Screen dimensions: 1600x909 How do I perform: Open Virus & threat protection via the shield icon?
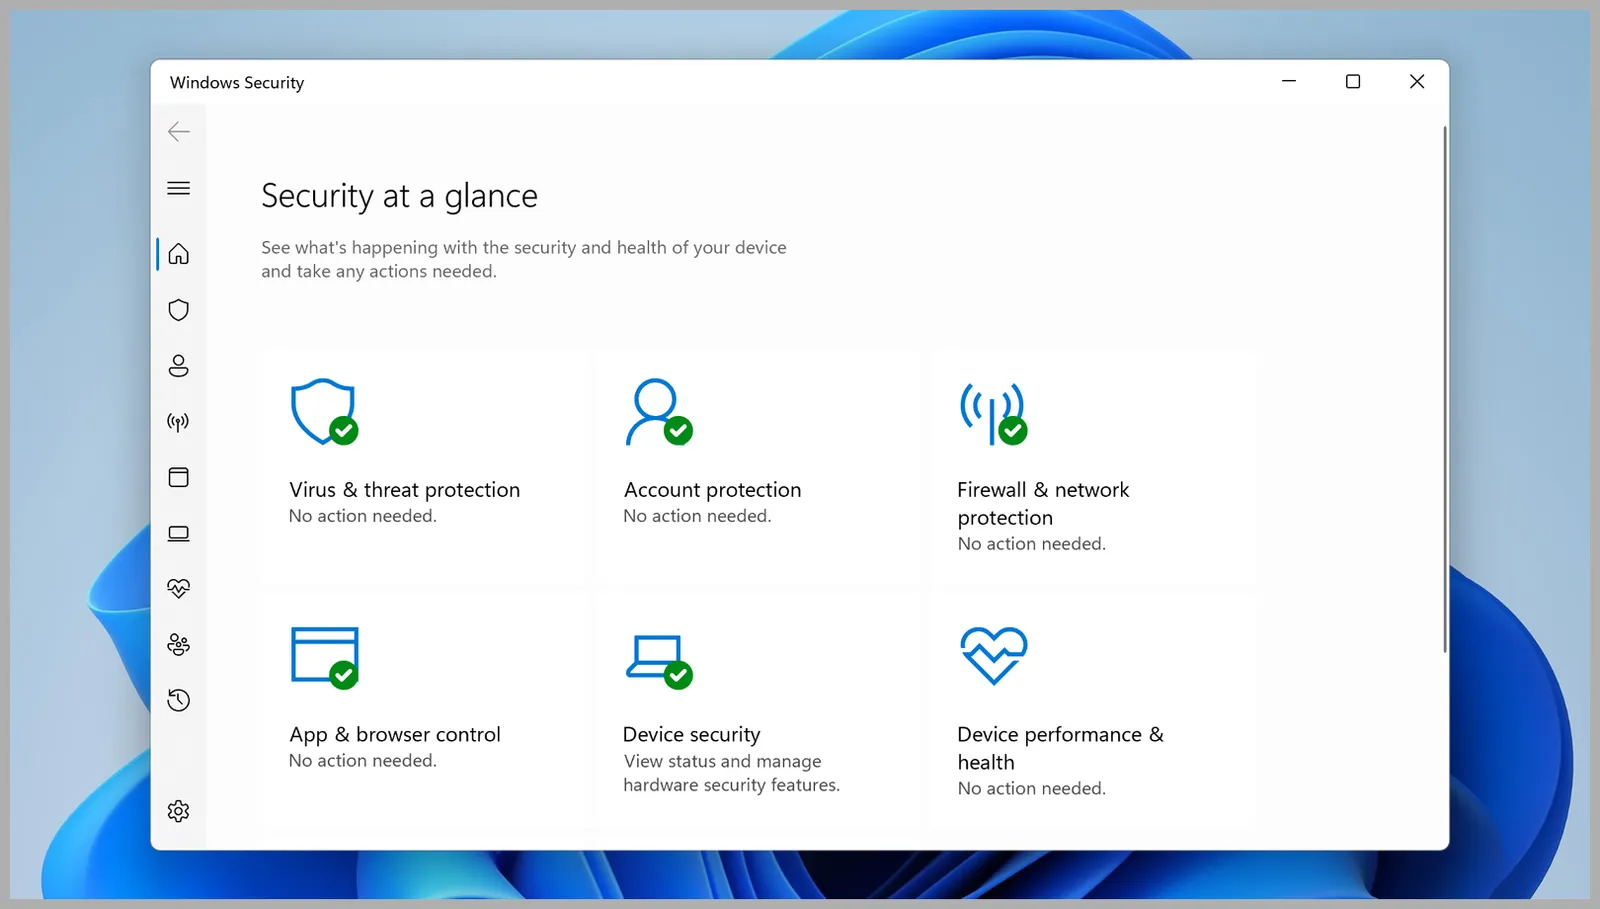pos(178,310)
